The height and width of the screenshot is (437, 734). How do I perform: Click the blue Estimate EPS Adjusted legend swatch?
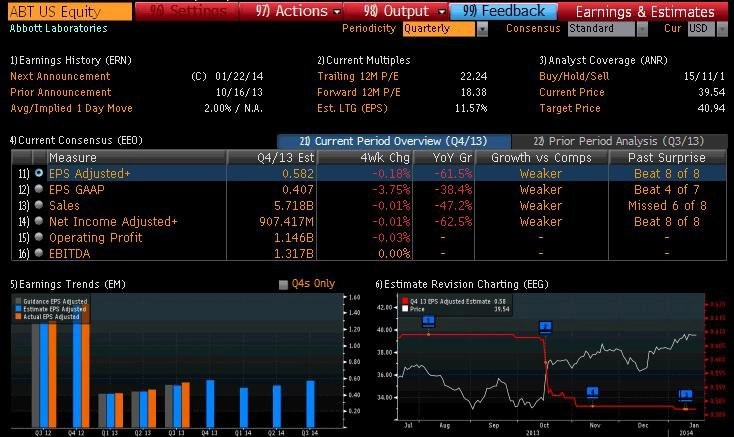tap(18, 309)
